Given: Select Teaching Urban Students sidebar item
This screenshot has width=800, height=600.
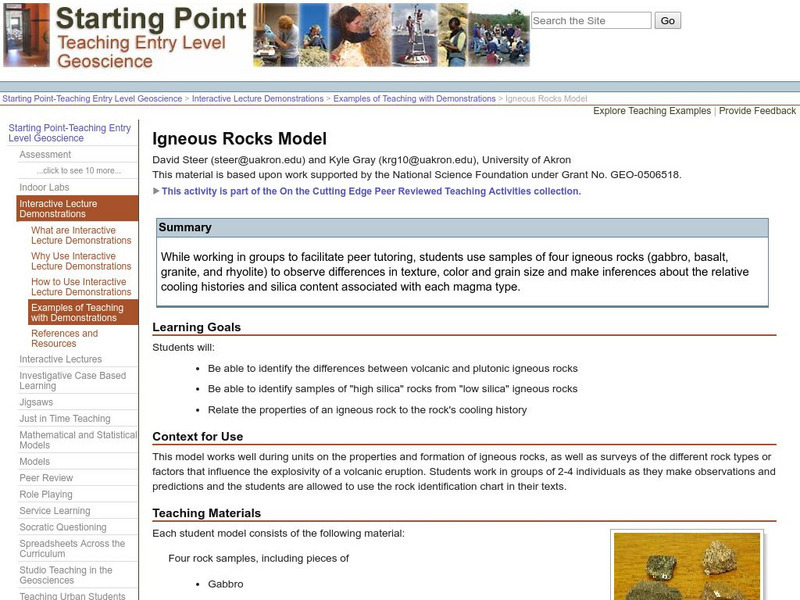Looking at the screenshot, I should (72, 595).
